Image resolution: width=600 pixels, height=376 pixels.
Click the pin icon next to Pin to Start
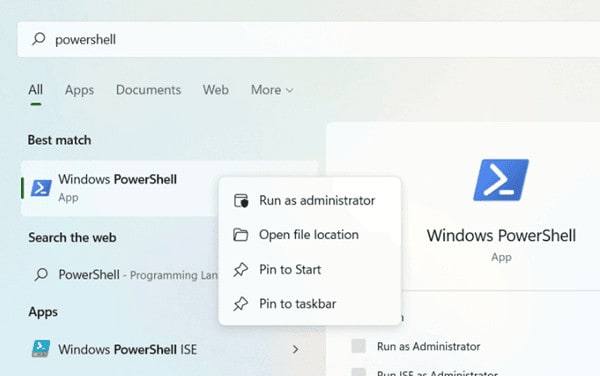pyautogui.click(x=241, y=270)
